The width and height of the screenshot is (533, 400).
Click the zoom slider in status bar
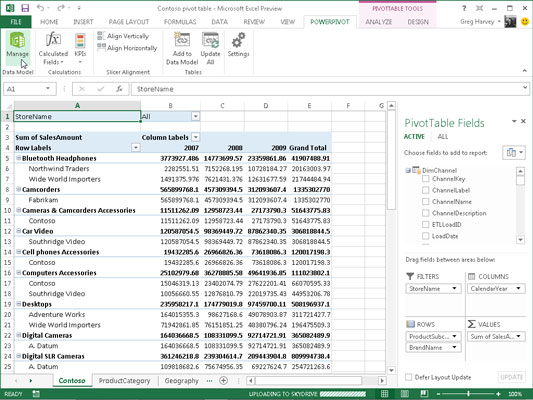[x=468, y=394]
